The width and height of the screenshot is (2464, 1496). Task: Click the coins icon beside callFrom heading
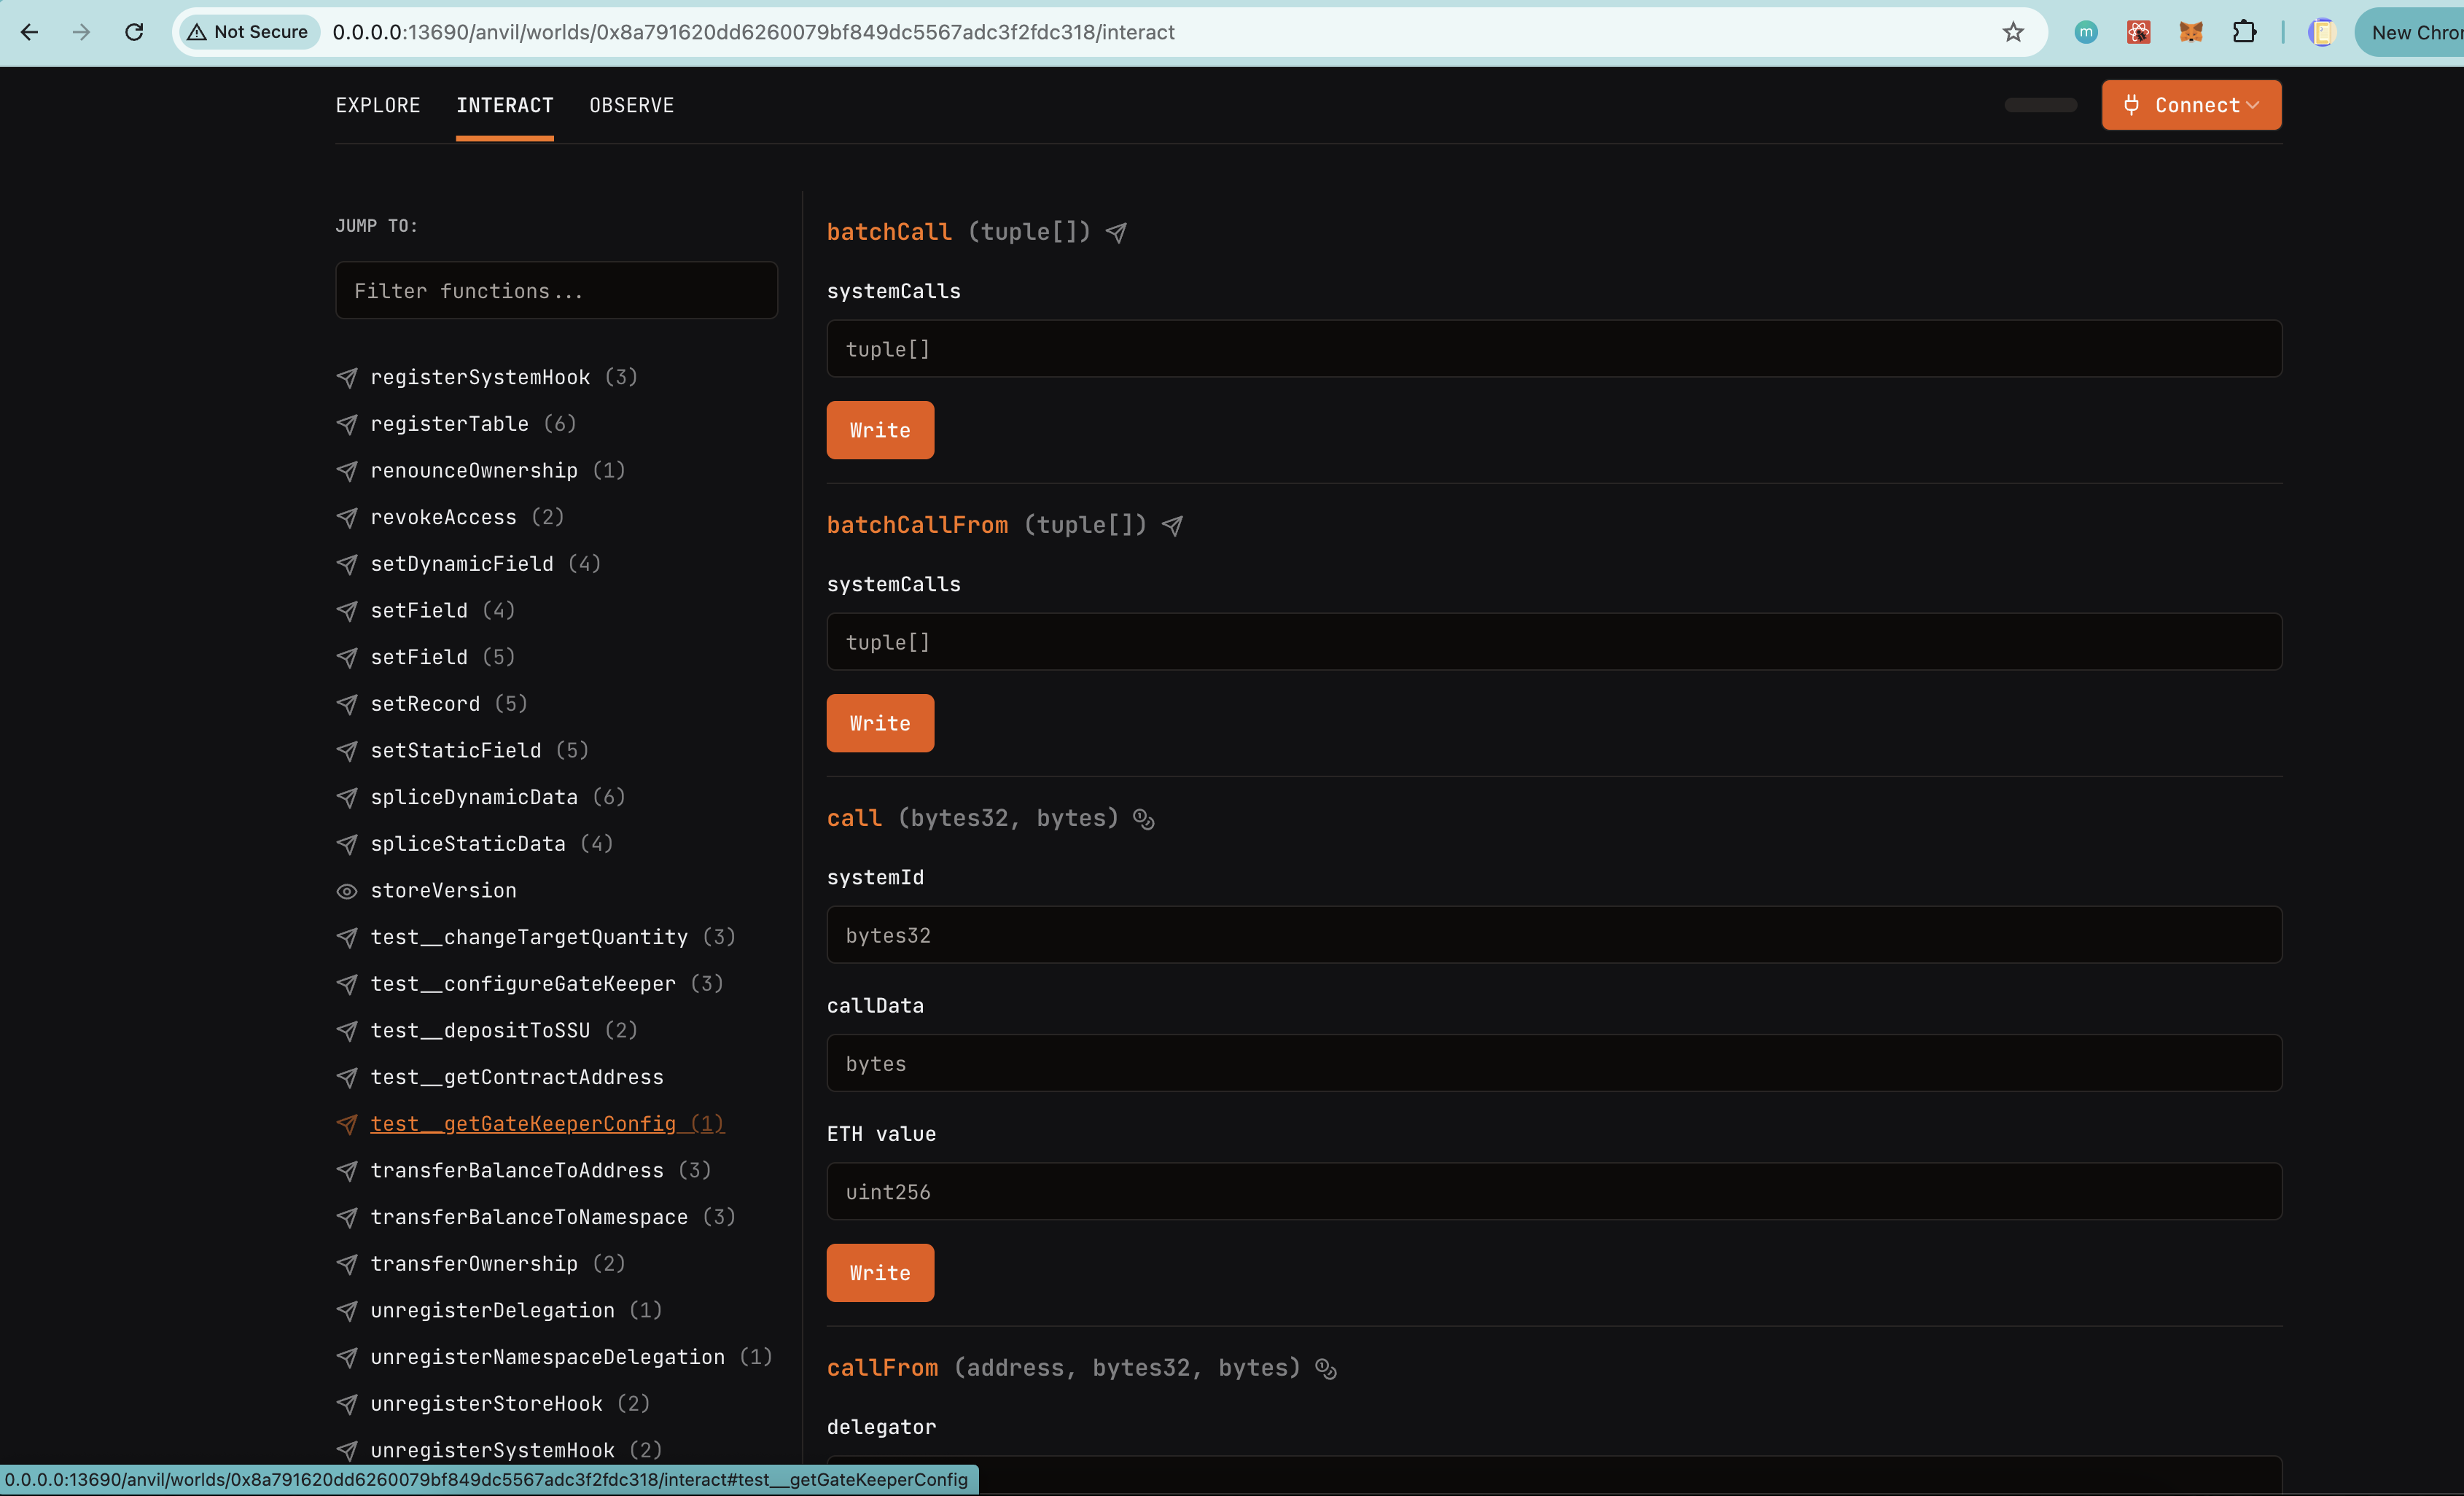[1326, 1369]
